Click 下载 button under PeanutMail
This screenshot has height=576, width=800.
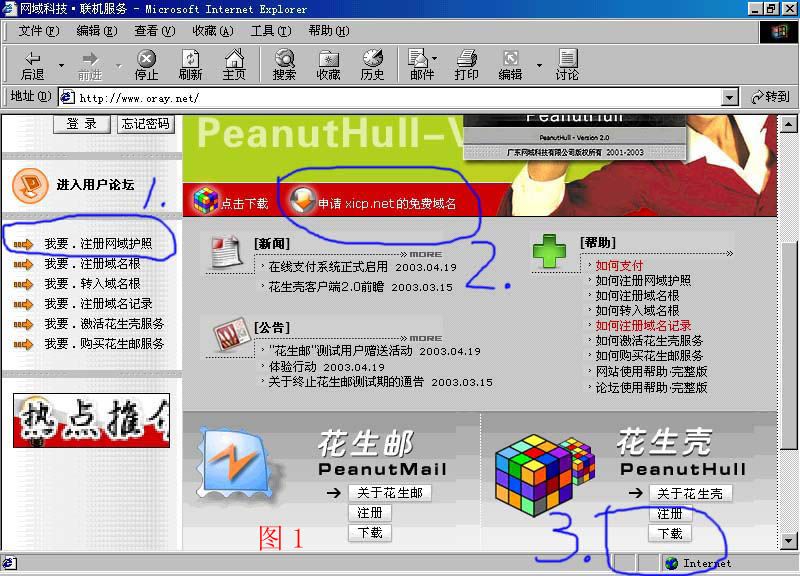(370, 533)
